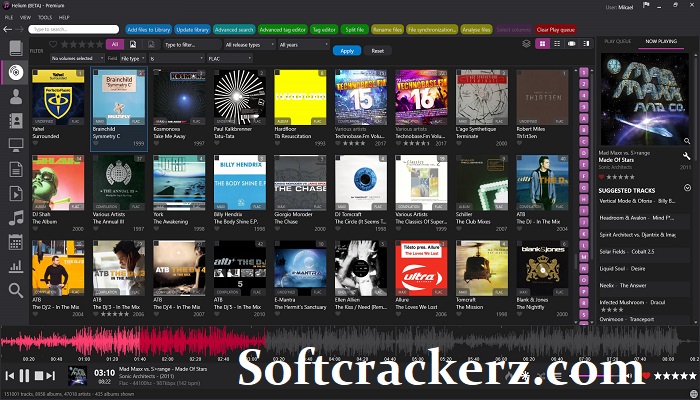
Task: Zoom the Now Playing cover magnifier
Action: [687, 141]
